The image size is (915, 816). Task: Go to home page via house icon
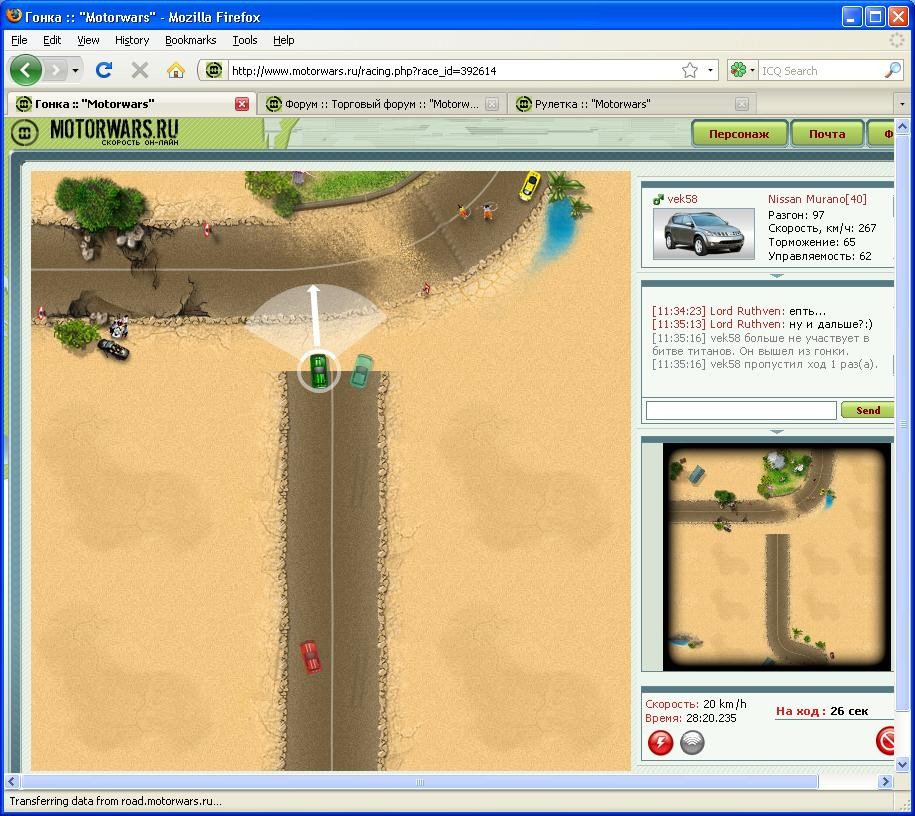point(176,71)
